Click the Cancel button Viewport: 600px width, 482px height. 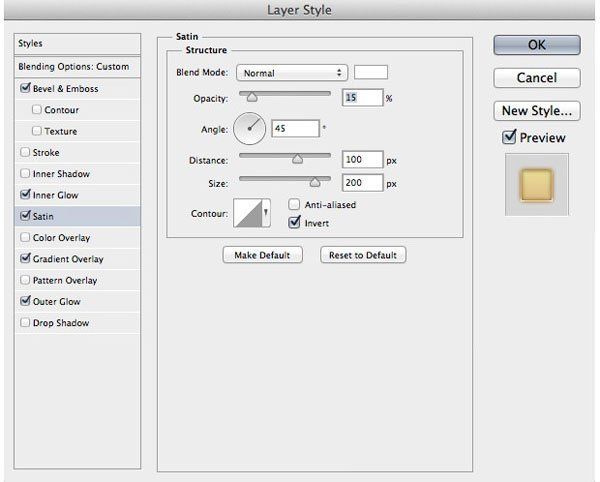click(x=537, y=78)
